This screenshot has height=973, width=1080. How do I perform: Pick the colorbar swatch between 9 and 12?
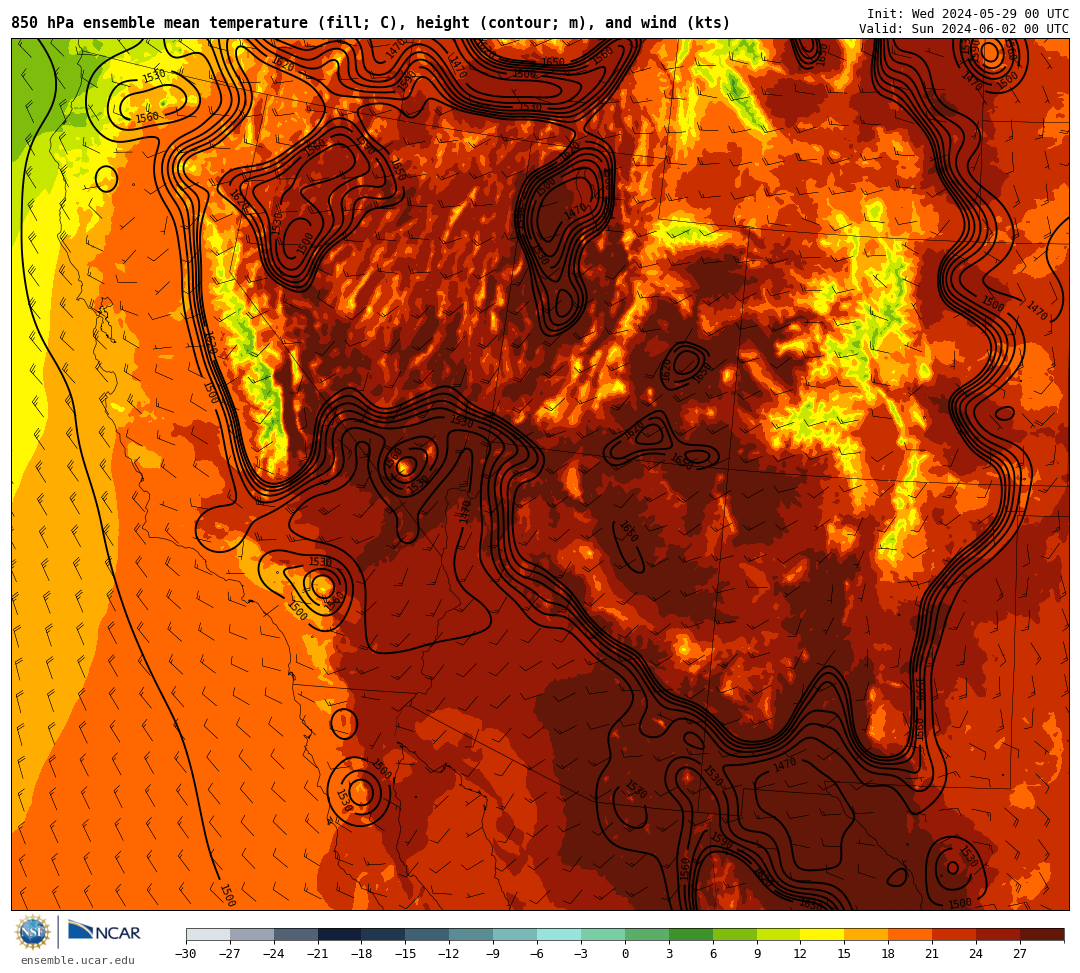click(778, 934)
